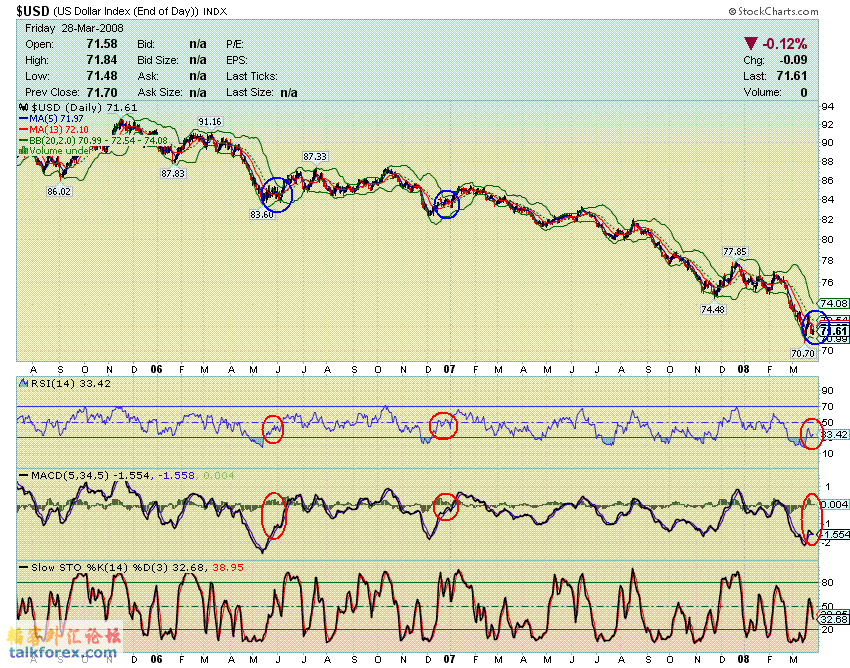The height and width of the screenshot is (668, 850).
Task: Click the Chg value -0.09
Action: pyautogui.click(x=794, y=60)
